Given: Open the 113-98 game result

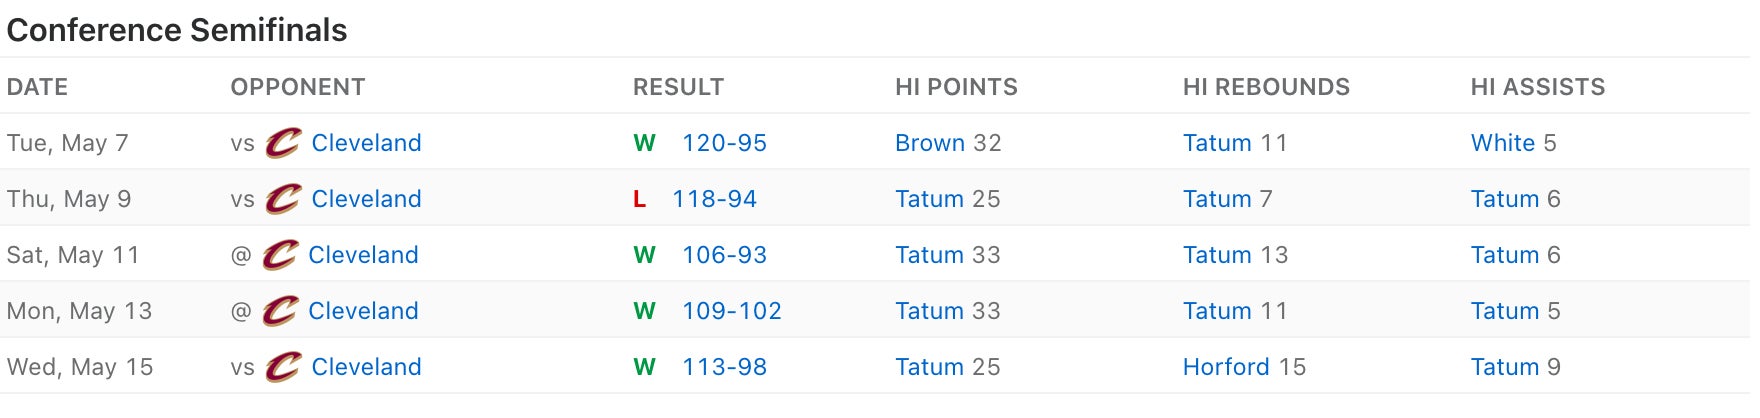Looking at the screenshot, I should pos(724,367).
